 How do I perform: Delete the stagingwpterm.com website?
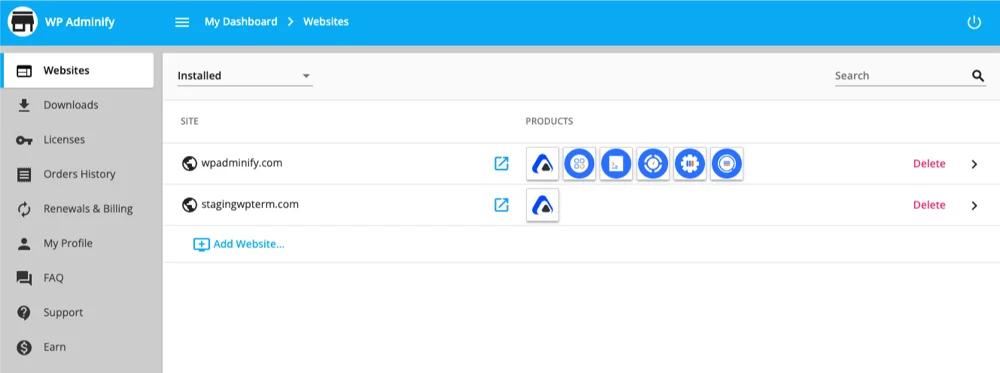pyautogui.click(x=929, y=205)
